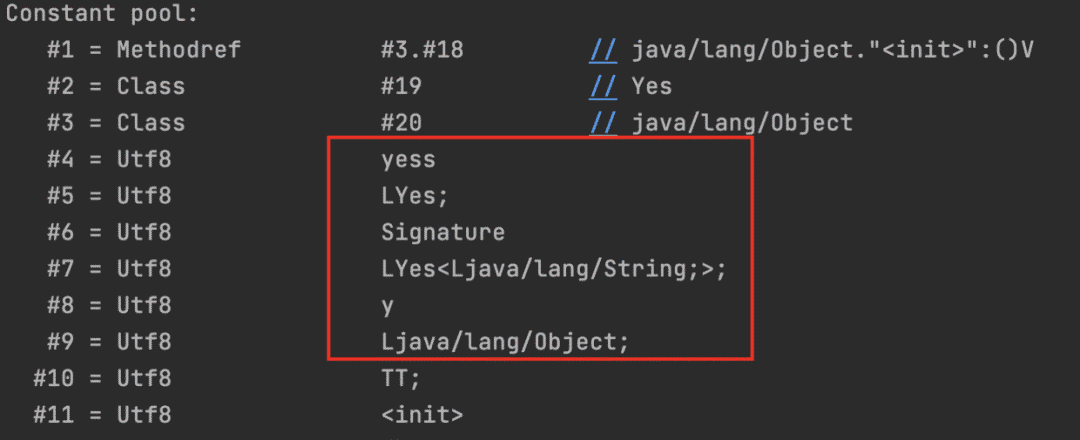Select the "Ljava/lang/Object;" descriptor on entry #9
The image size is (1080, 440).
pos(505,342)
